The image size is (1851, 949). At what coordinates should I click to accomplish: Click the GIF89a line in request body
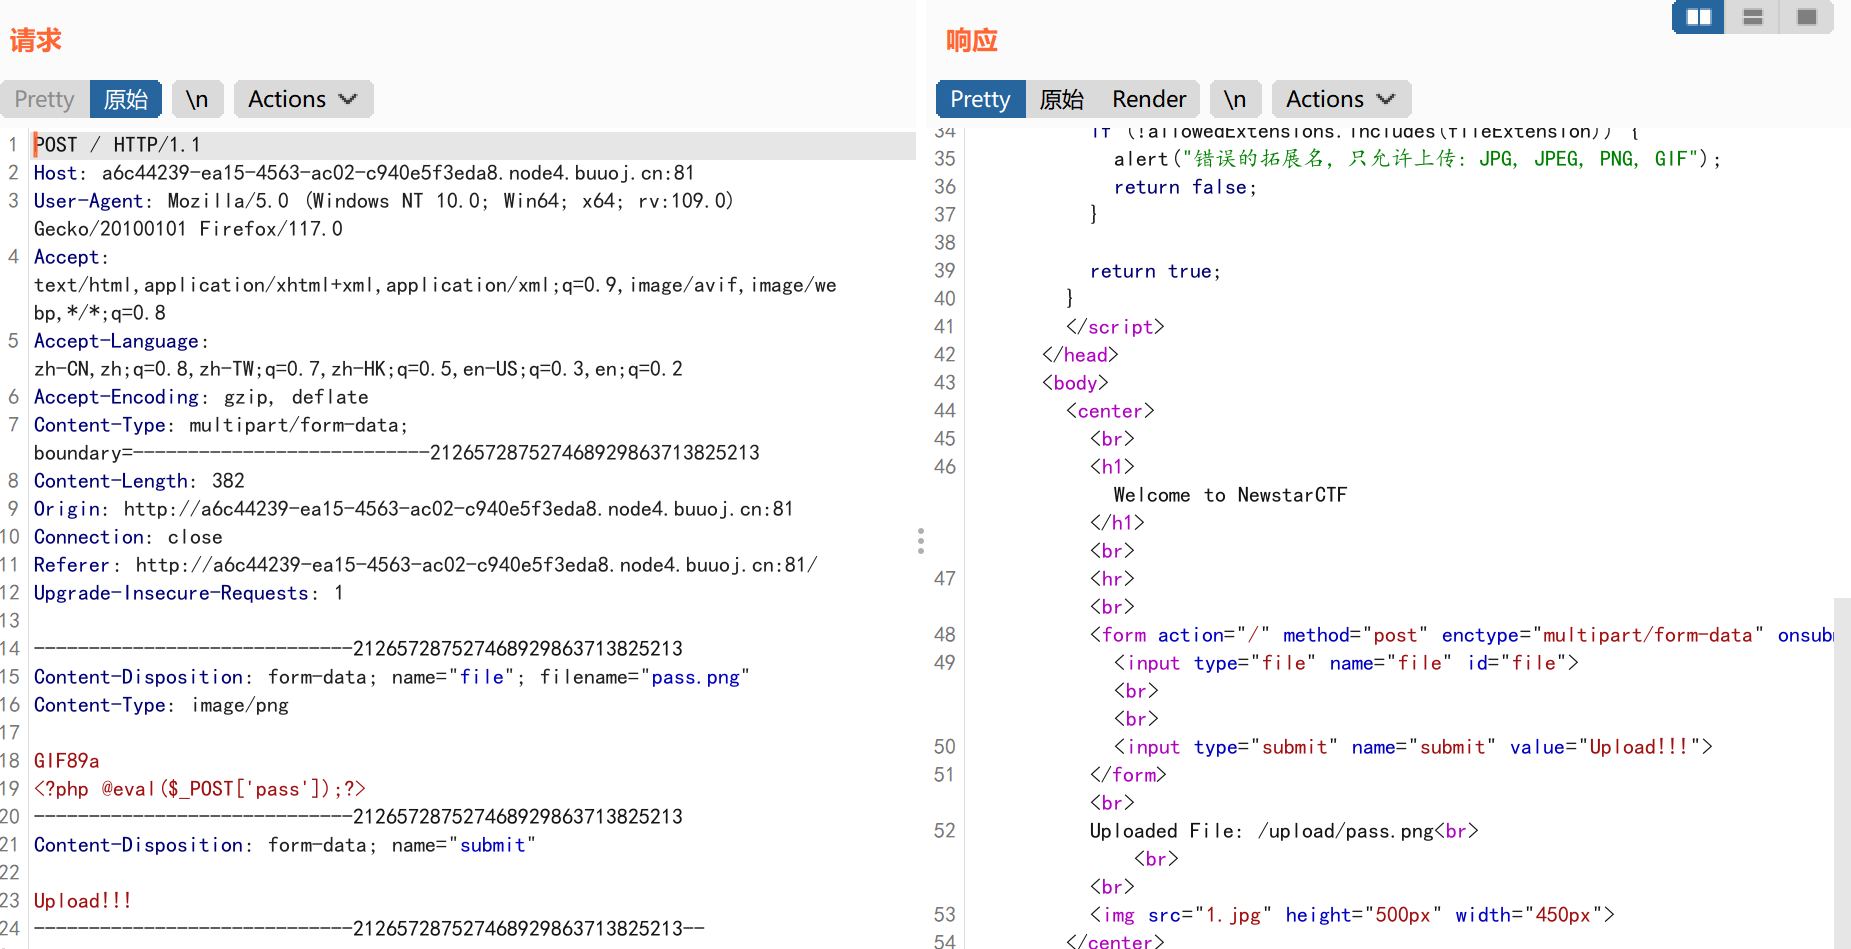point(67,761)
